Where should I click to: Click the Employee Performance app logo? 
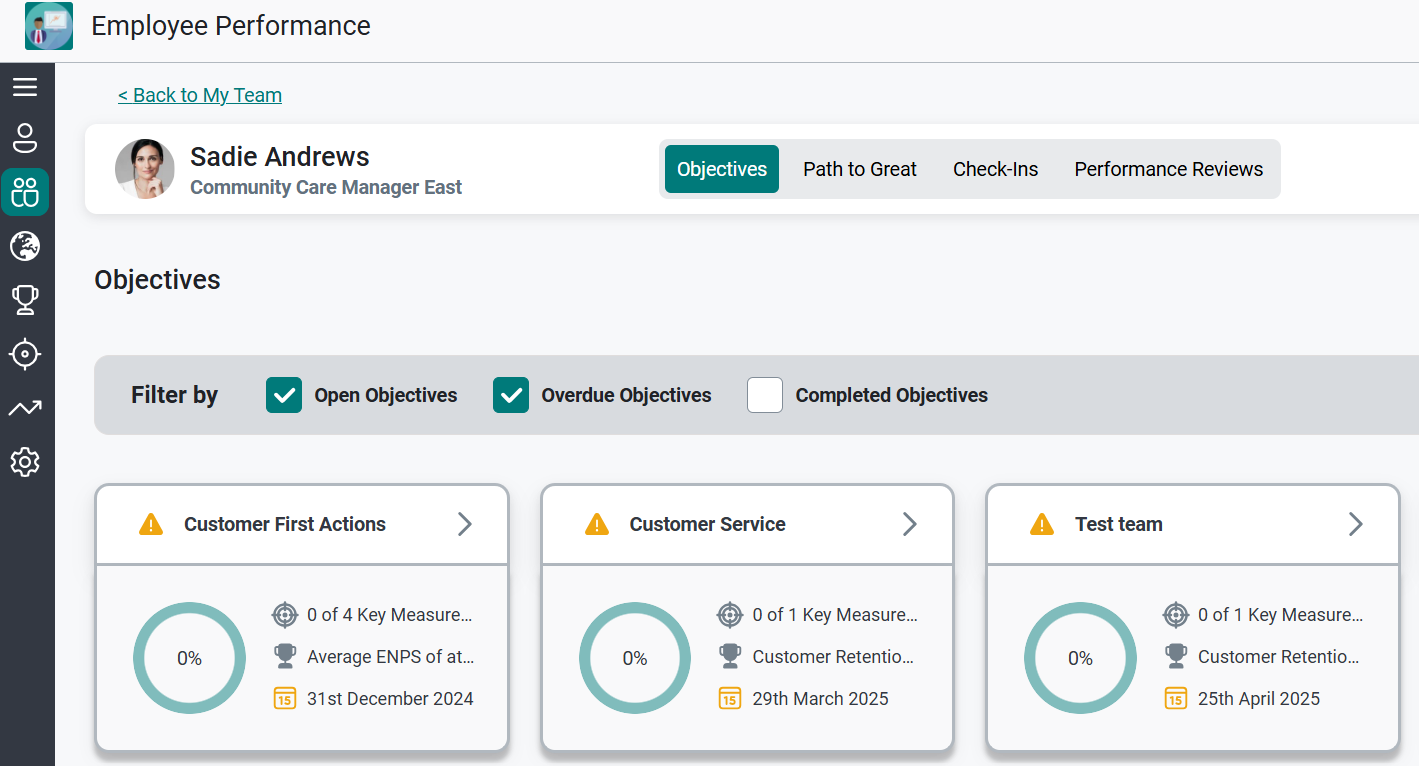tap(48, 26)
